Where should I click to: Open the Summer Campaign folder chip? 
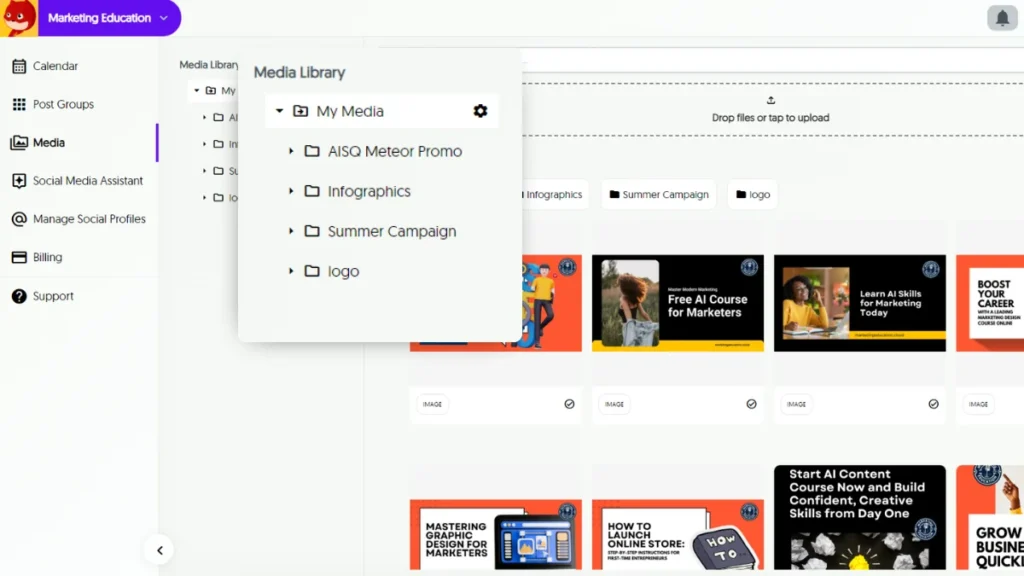[658, 194]
